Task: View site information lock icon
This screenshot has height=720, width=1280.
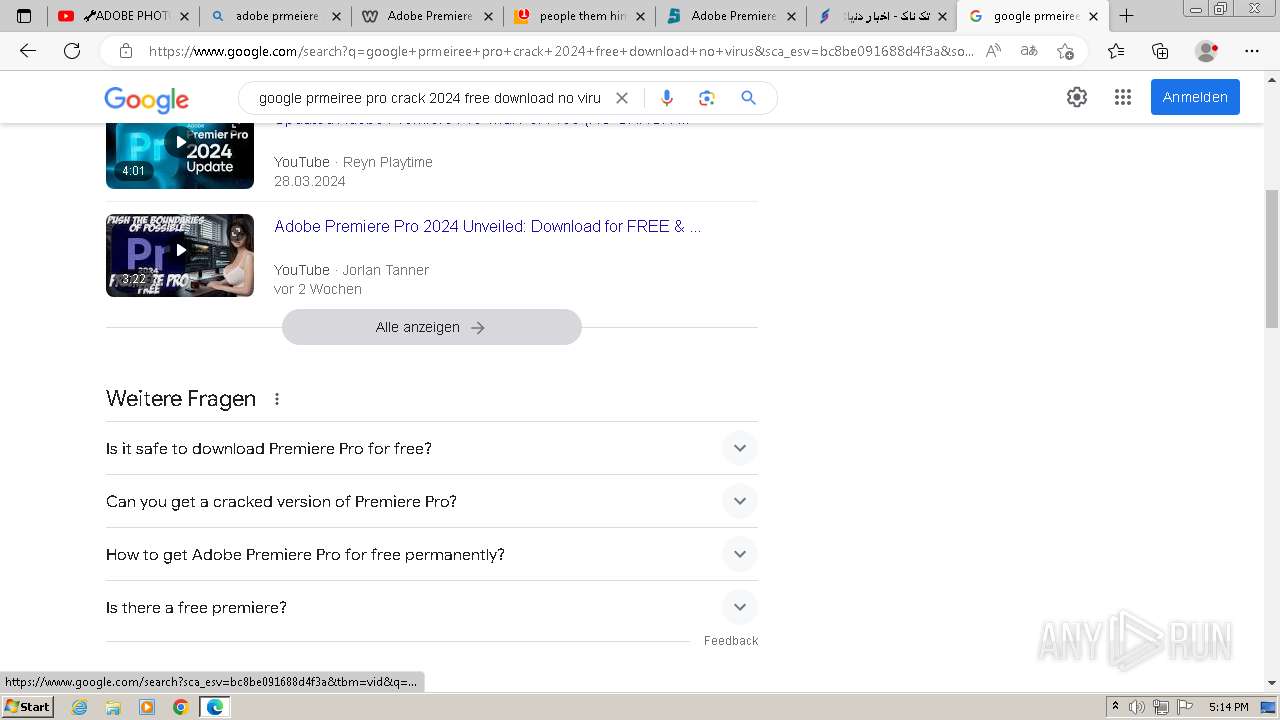Action: [126, 51]
